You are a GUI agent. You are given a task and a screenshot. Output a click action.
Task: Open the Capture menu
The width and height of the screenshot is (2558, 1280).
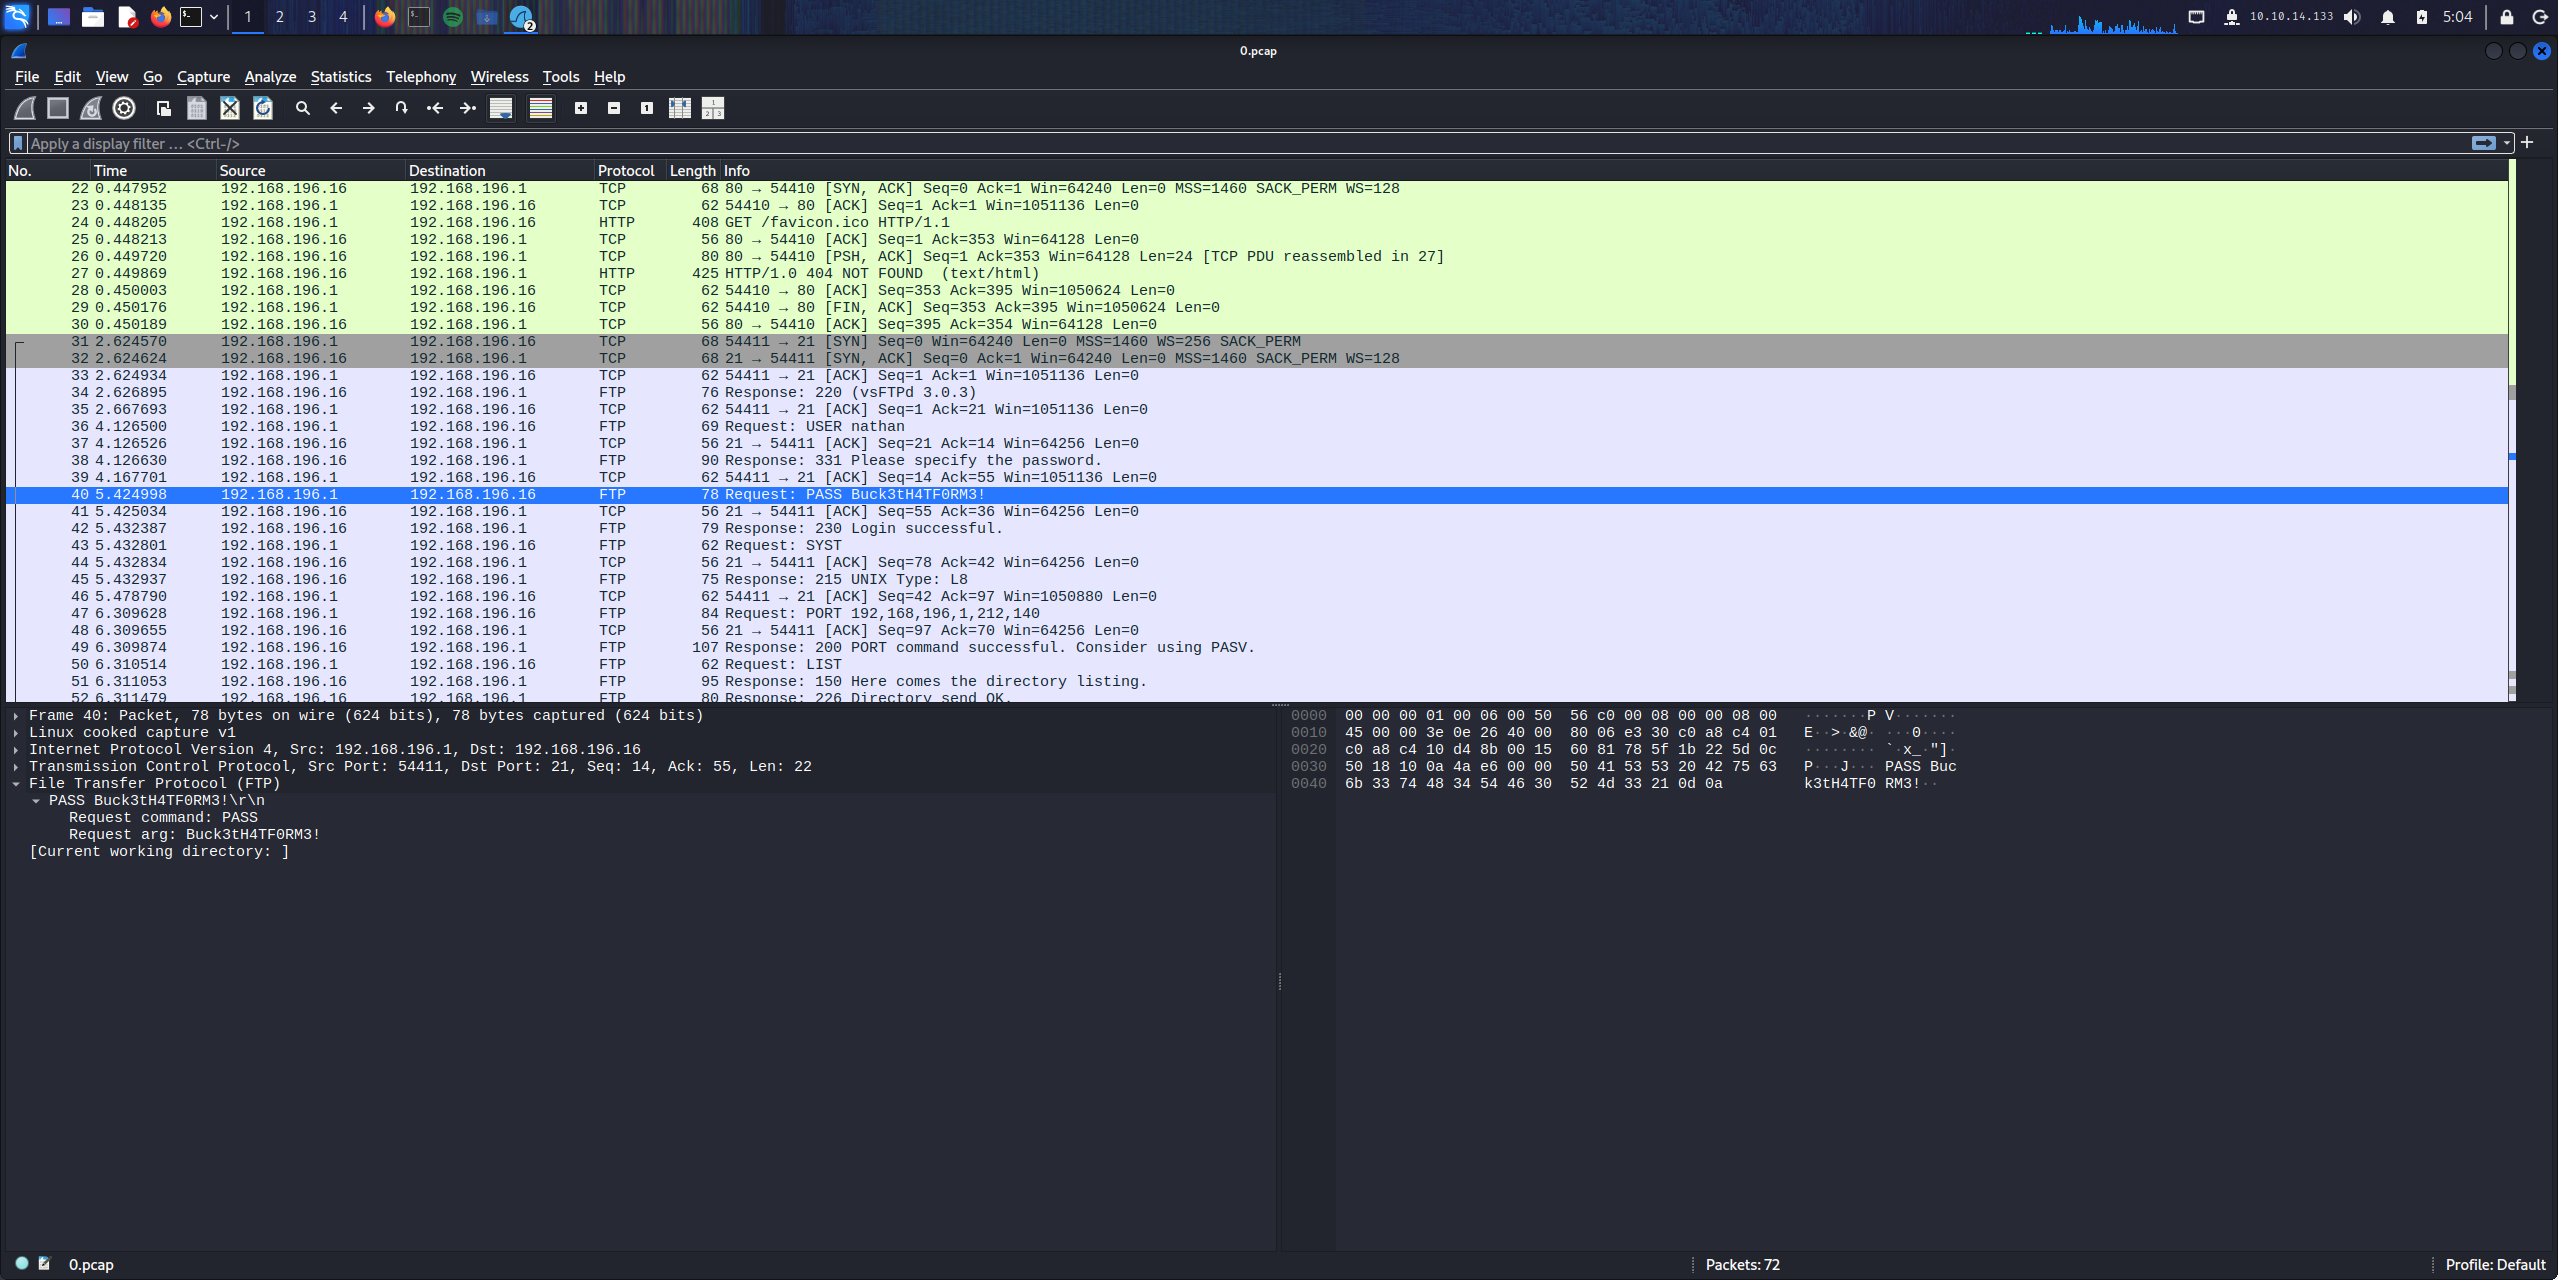click(x=203, y=77)
